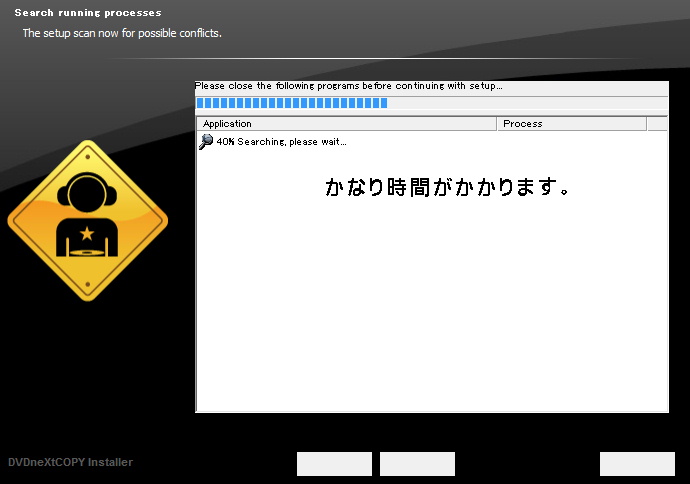Click the magnifier icon beside Searching text
This screenshot has height=484, width=690.
[x=206, y=142]
